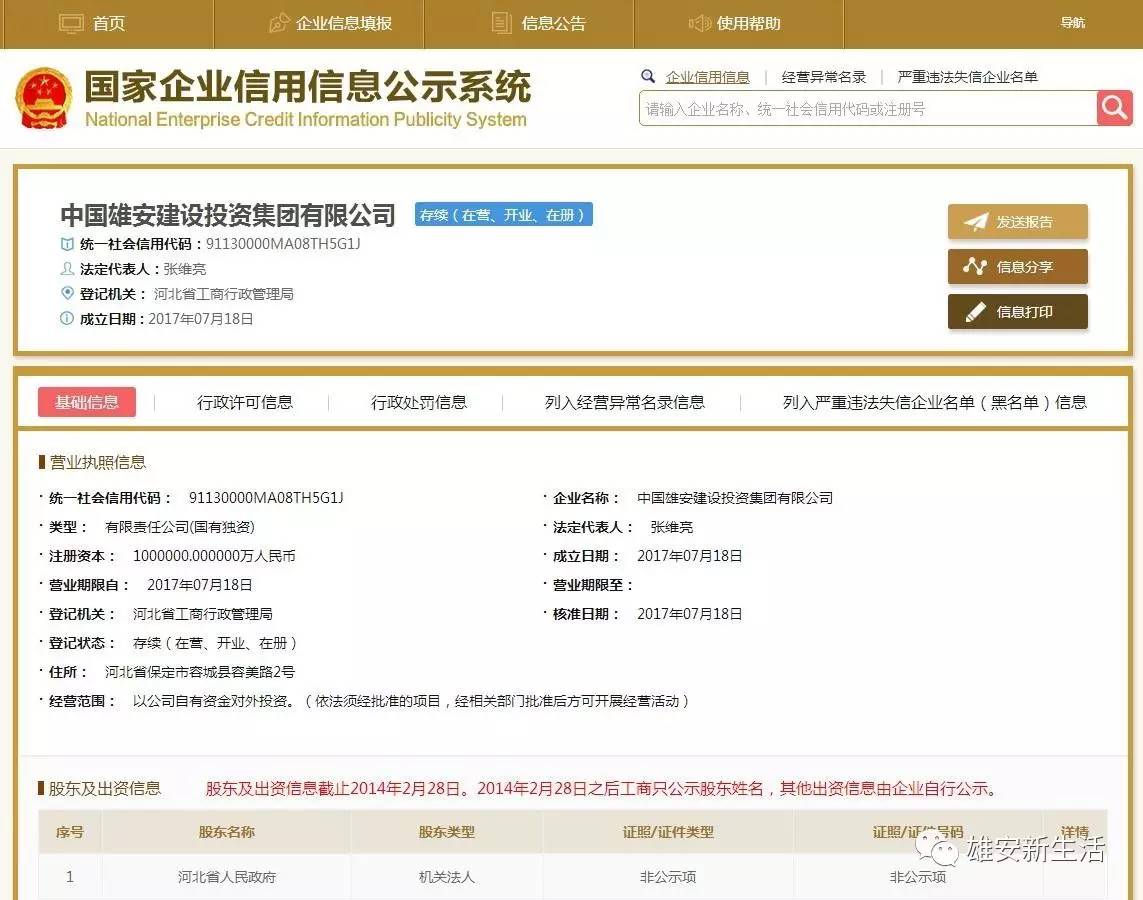Image resolution: width=1143 pixels, height=900 pixels.
Task: Select the 基础信息 tab
Action: pos(87,402)
